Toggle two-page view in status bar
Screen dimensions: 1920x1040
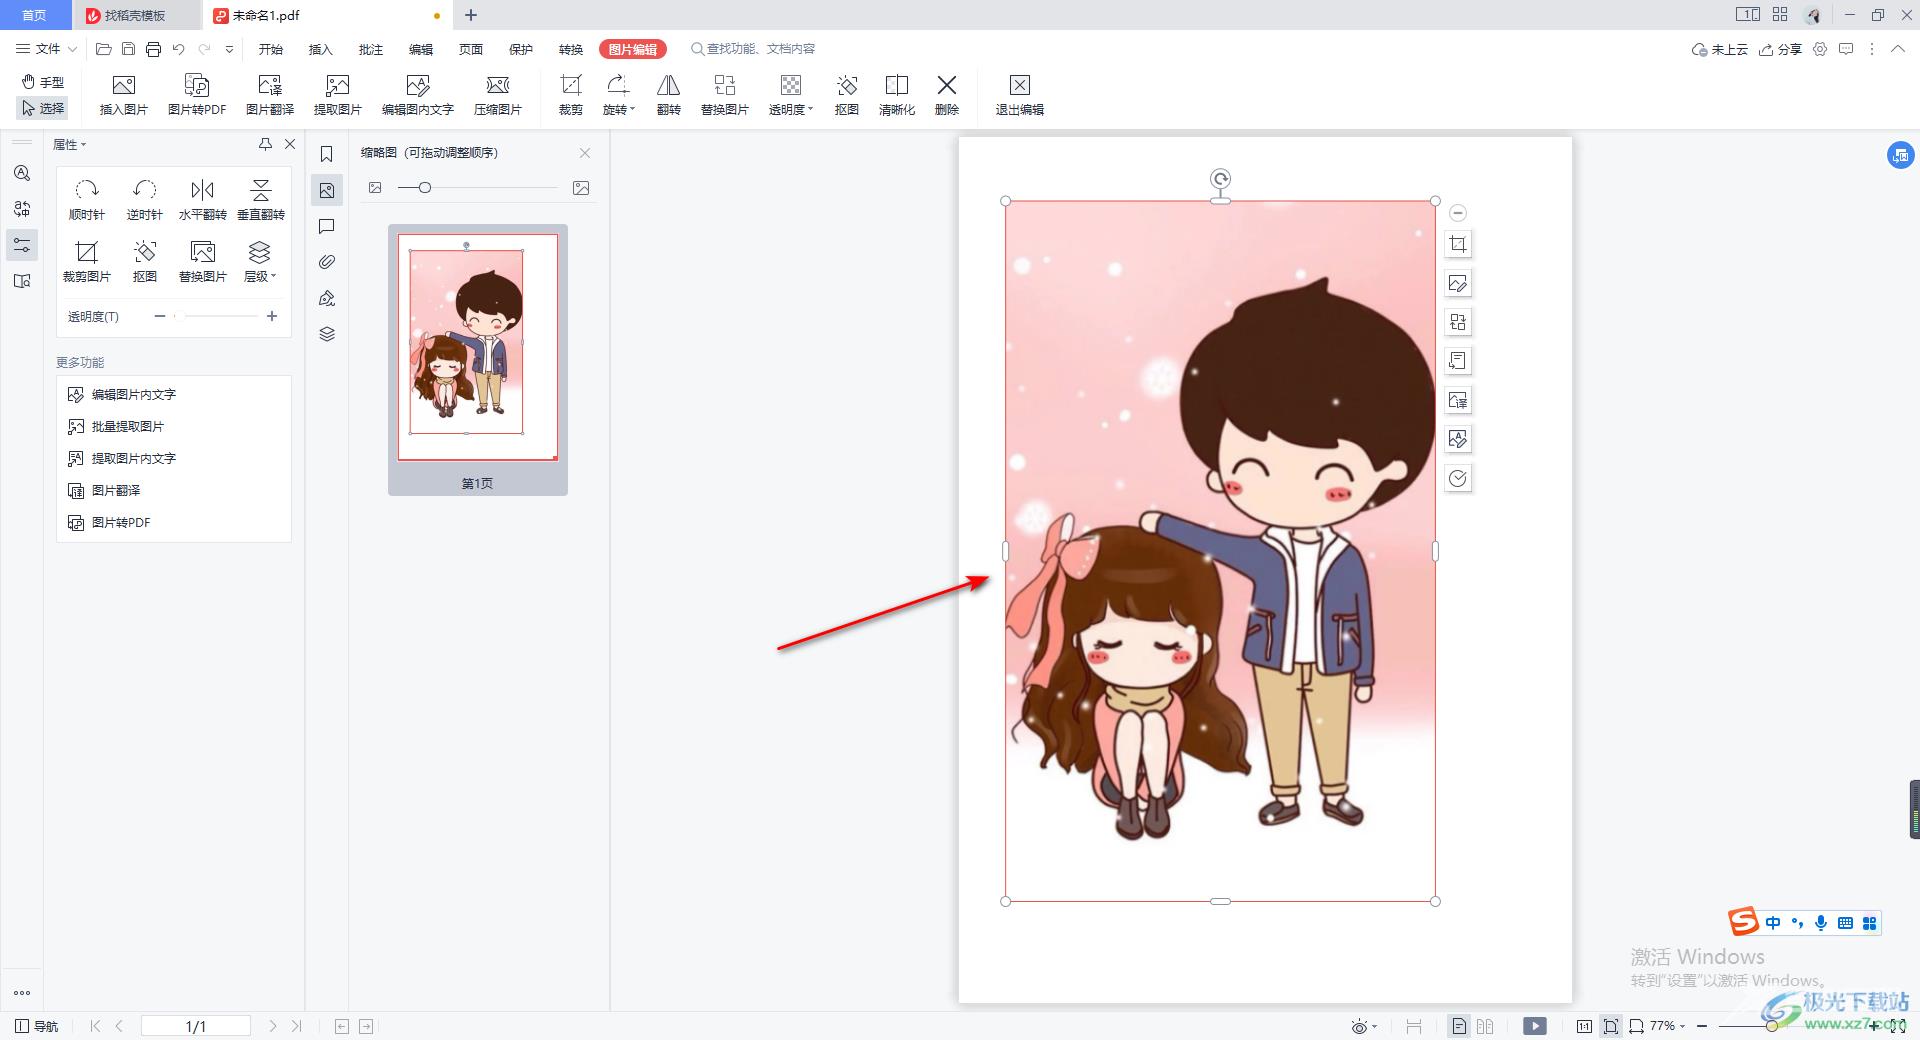[x=1485, y=1026]
